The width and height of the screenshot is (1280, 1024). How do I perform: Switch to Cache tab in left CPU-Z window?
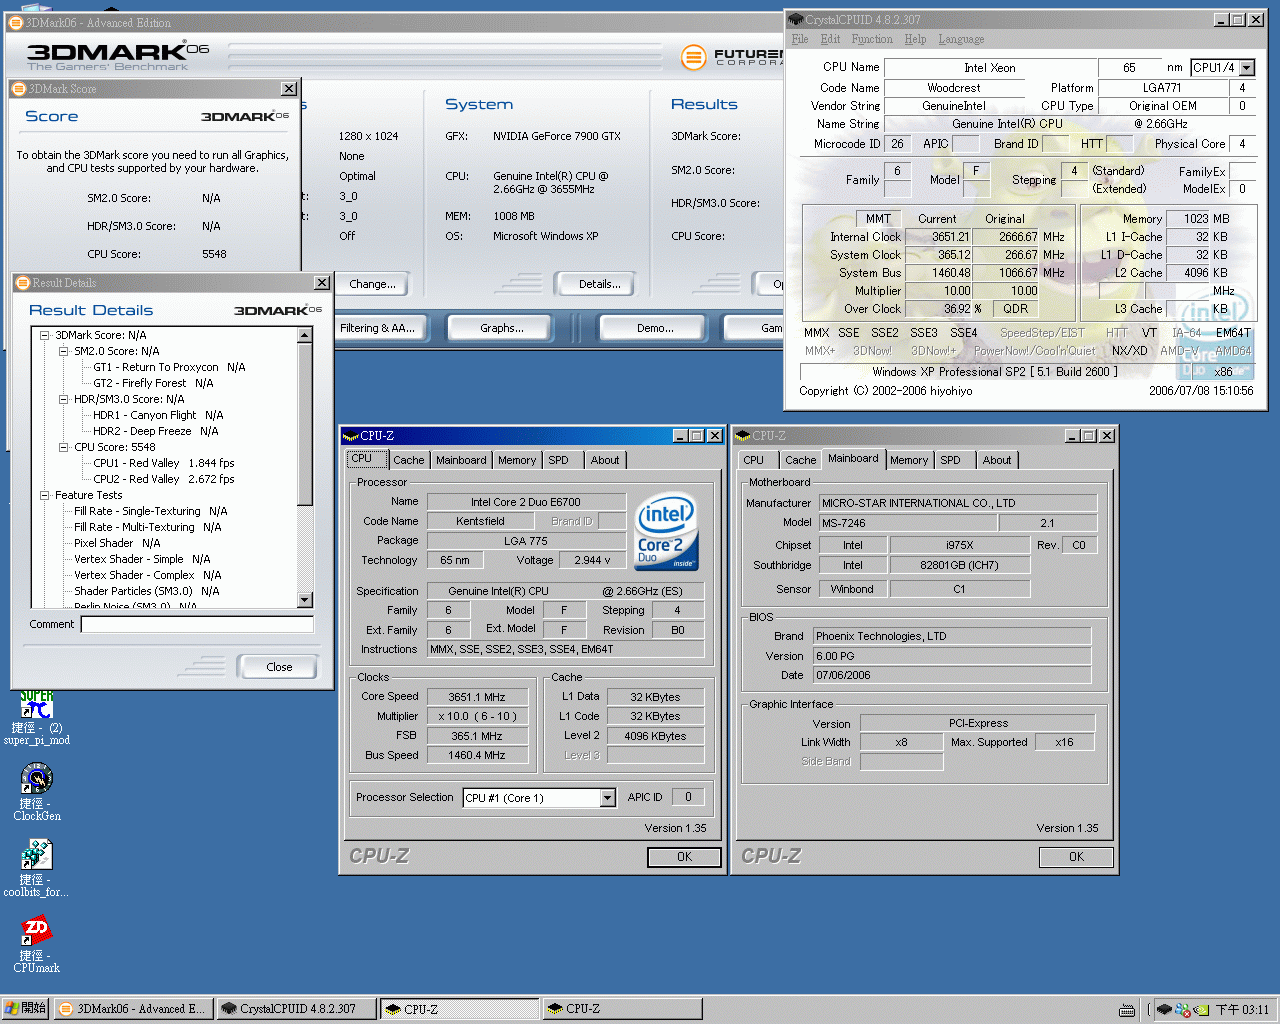[x=408, y=460]
